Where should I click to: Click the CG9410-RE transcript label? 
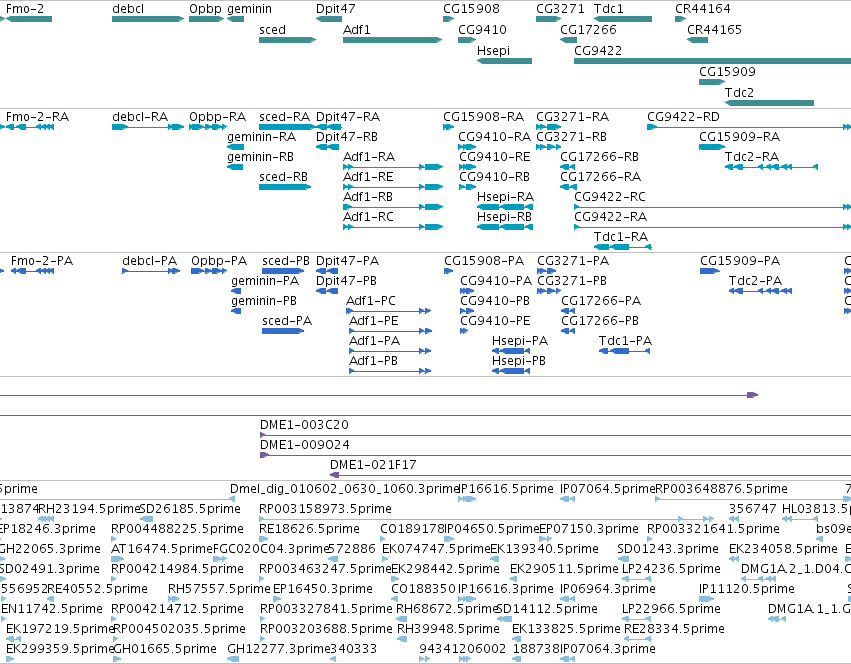click(x=494, y=157)
